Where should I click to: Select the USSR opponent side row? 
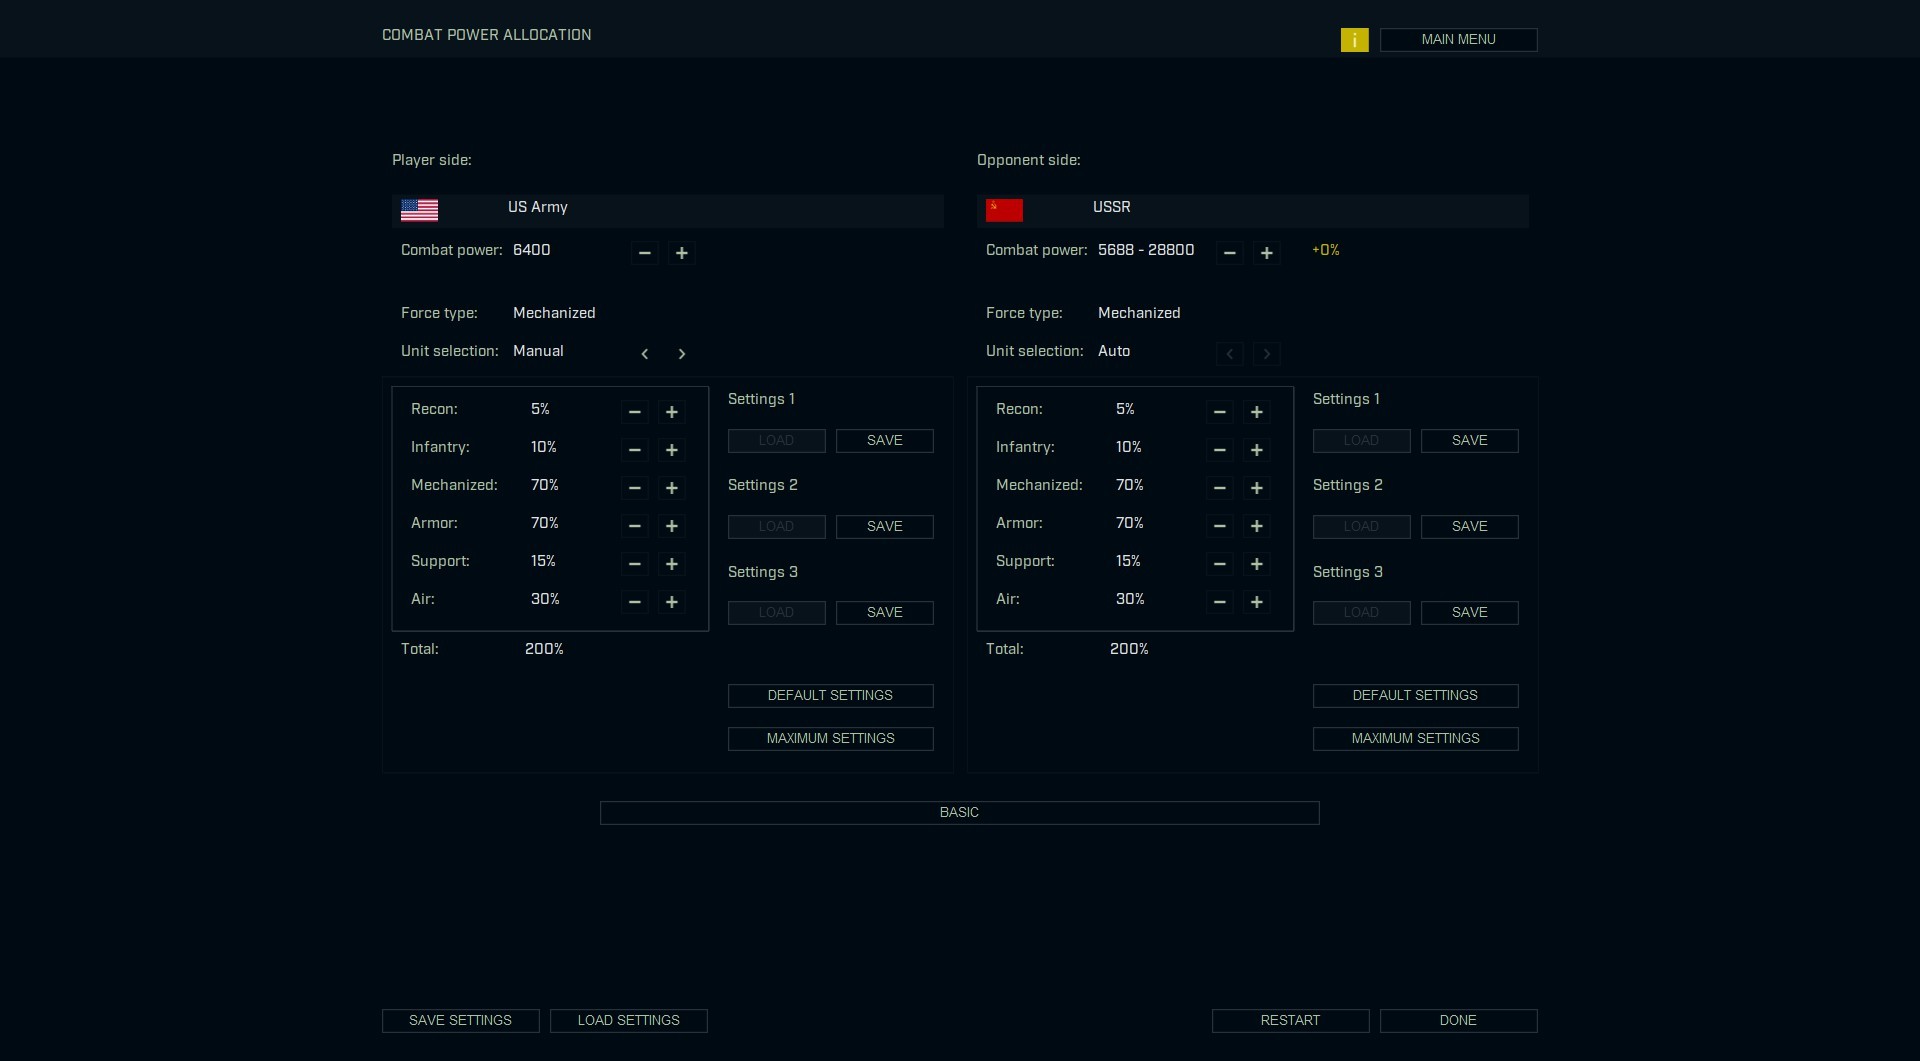(x=1252, y=210)
